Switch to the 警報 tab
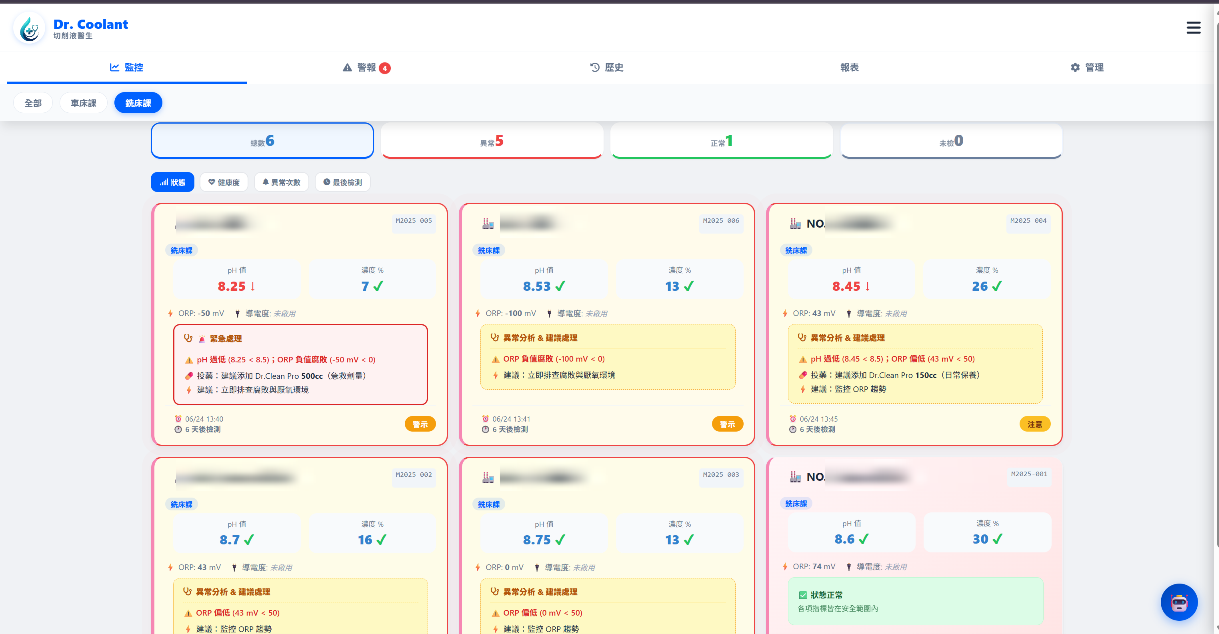 coord(366,67)
